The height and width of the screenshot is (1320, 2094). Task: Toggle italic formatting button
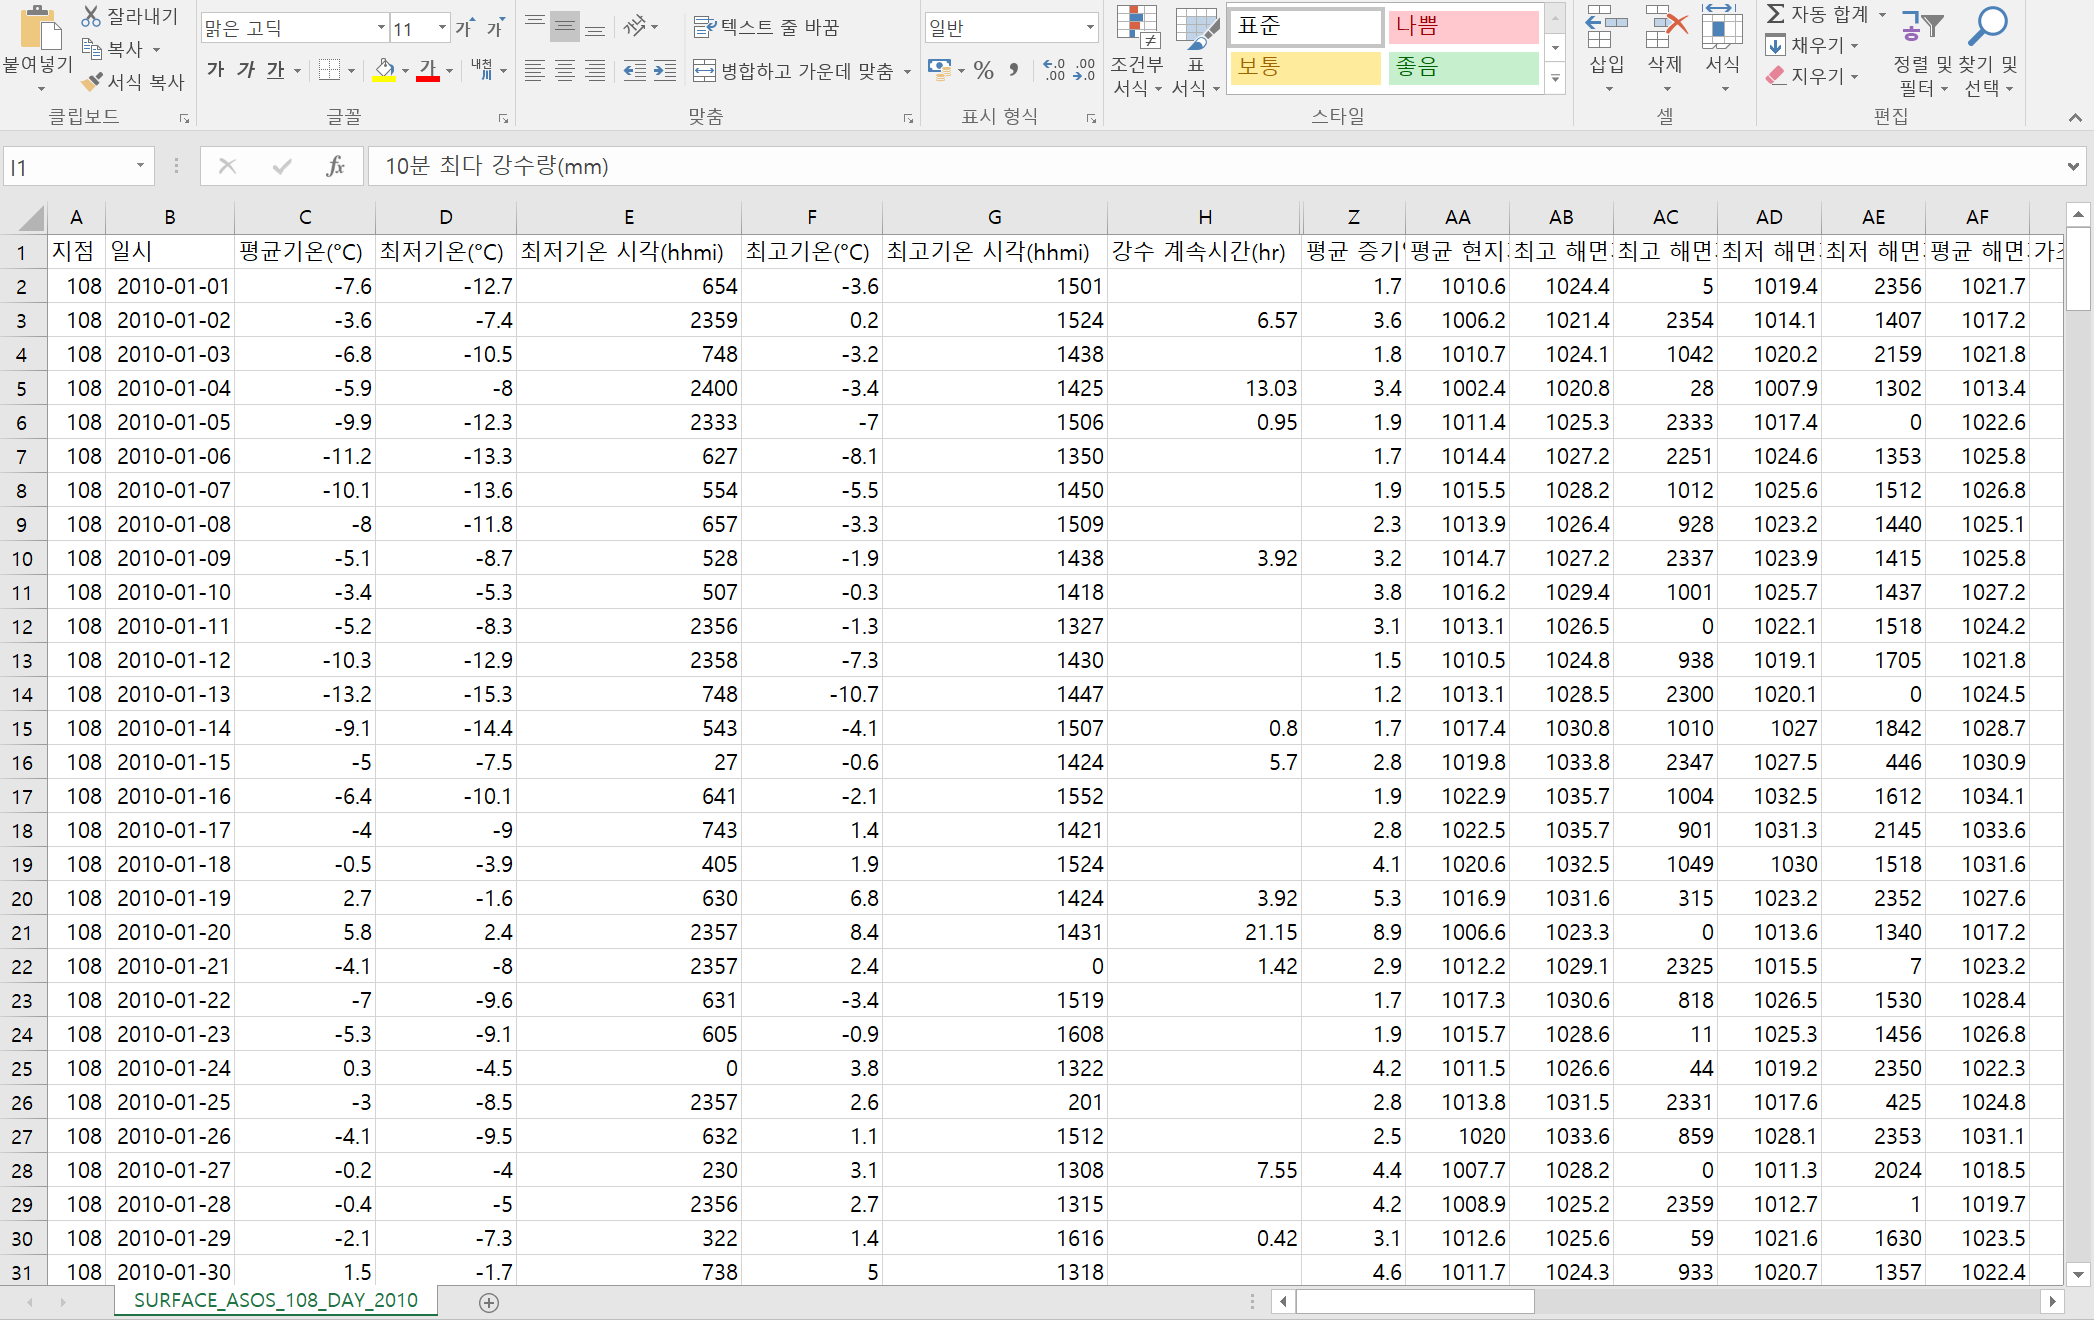(246, 70)
